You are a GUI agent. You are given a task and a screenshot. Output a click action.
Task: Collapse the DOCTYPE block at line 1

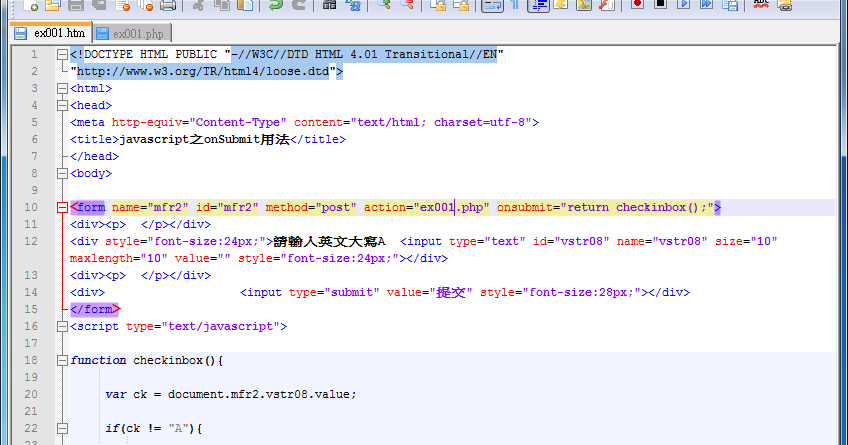tap(62, 54)
